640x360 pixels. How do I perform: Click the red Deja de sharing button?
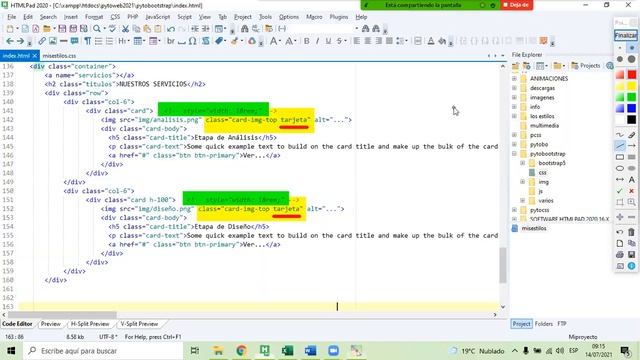point(516,5)
